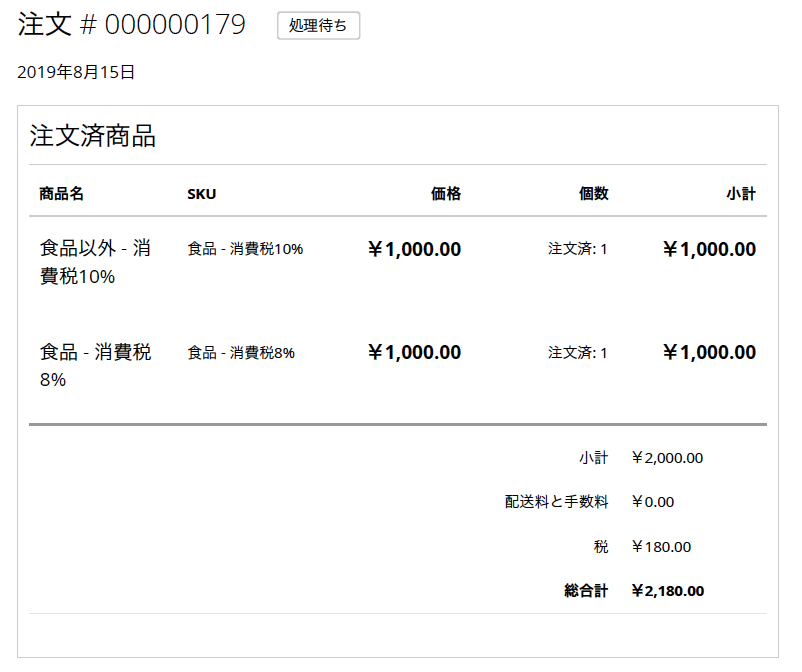Click the 小計 table column header

[x=741, y=194]
